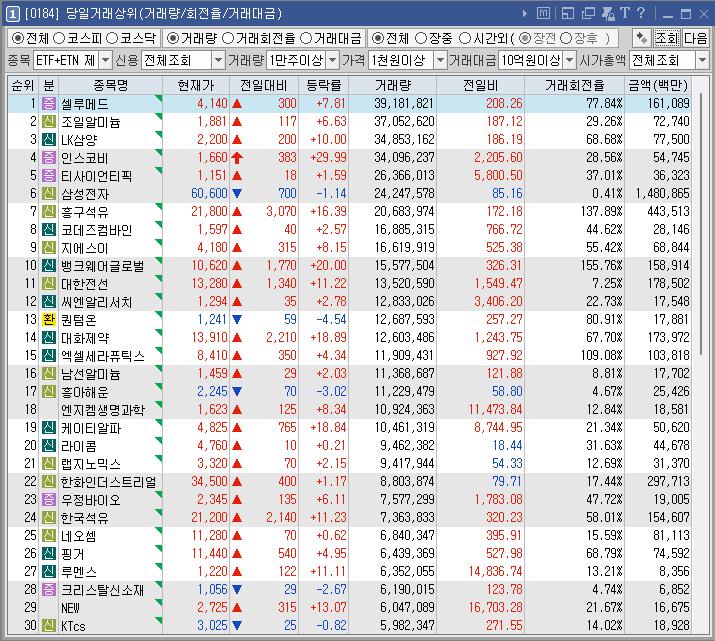Viewport: 715px width, 641px height.
Task: Sort by 등락률 column header
Action: tap(323, 85)
